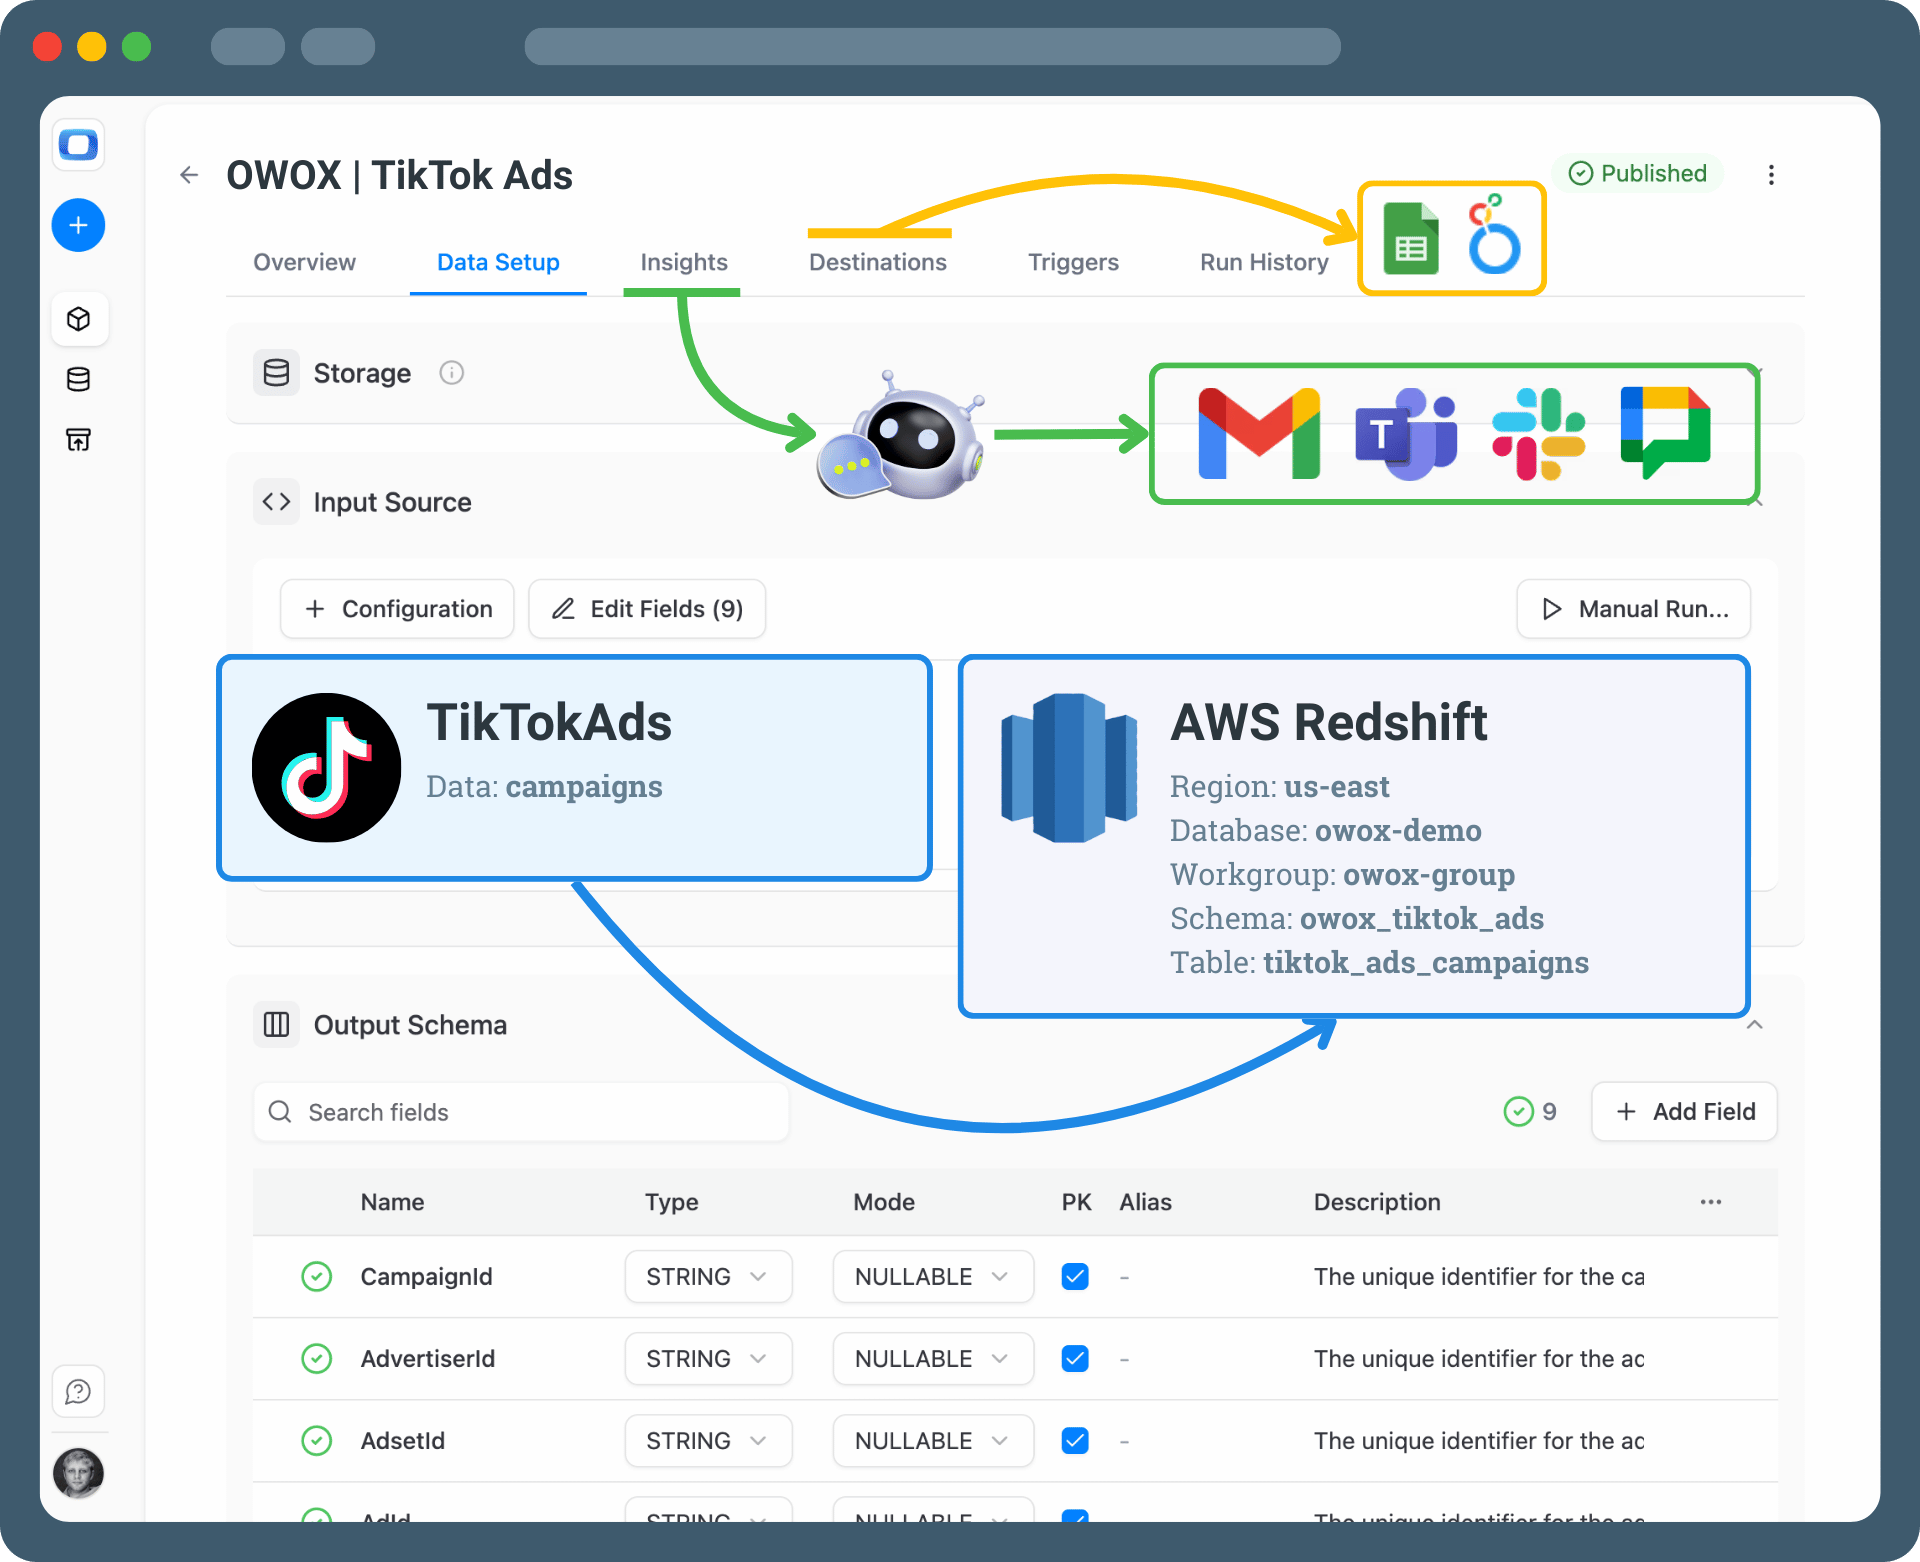This screenshot has width=1920, height=1562.
Task: Click the Search fields input
Action: 520,1112
